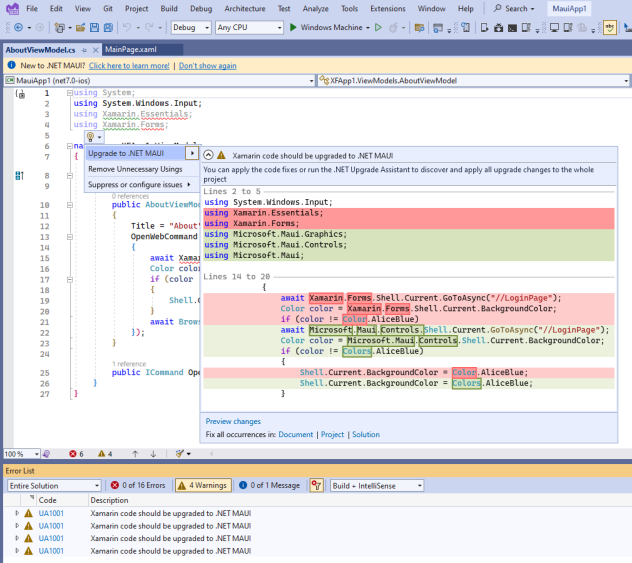Click the Save All toolbar icon
The image size is (632, 563).
point(108,28)
